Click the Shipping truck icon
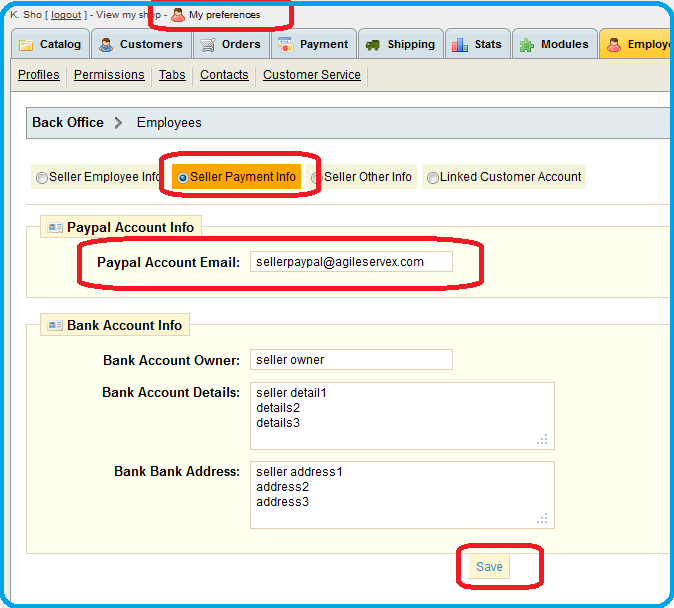This screenshot has height=608, width=674. point(373,45)
